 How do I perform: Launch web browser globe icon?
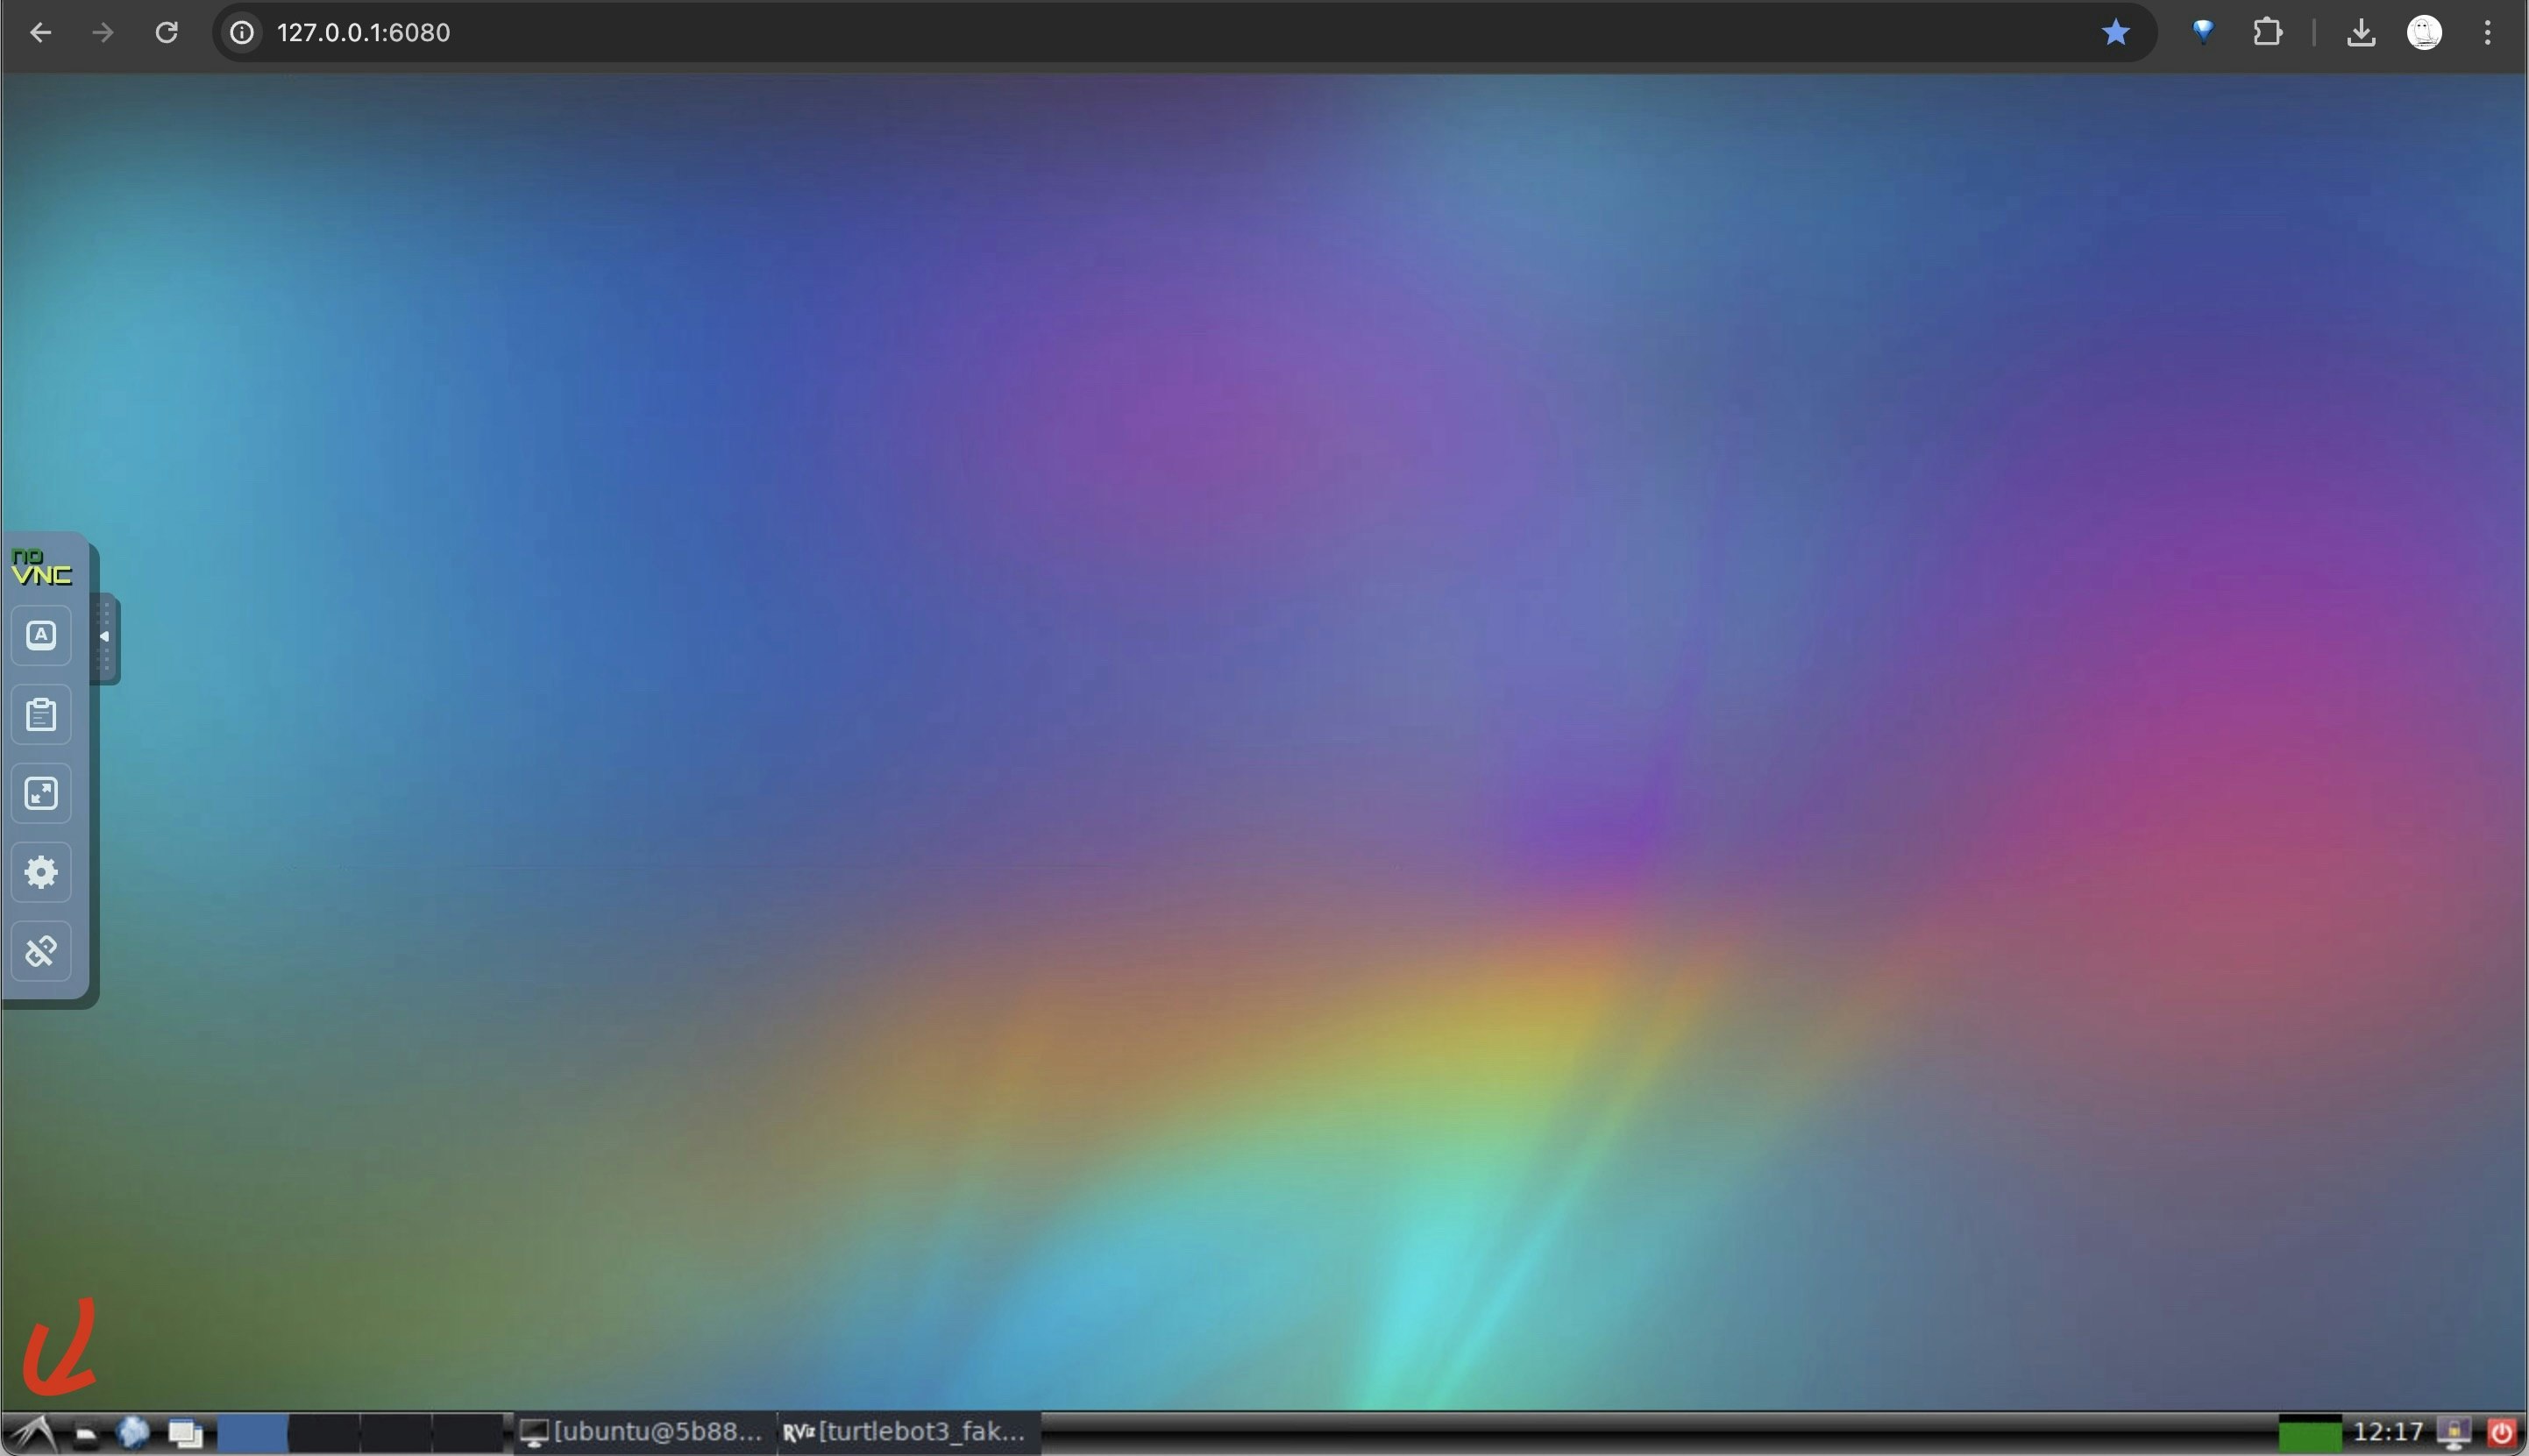click(133, 1433)
